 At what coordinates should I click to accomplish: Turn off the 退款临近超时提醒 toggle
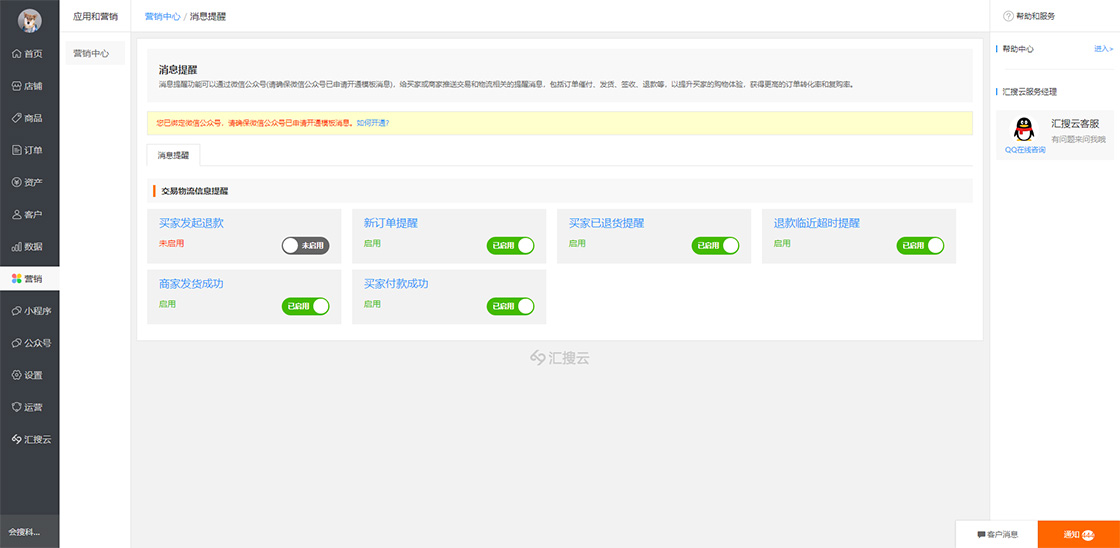[920, 245]
